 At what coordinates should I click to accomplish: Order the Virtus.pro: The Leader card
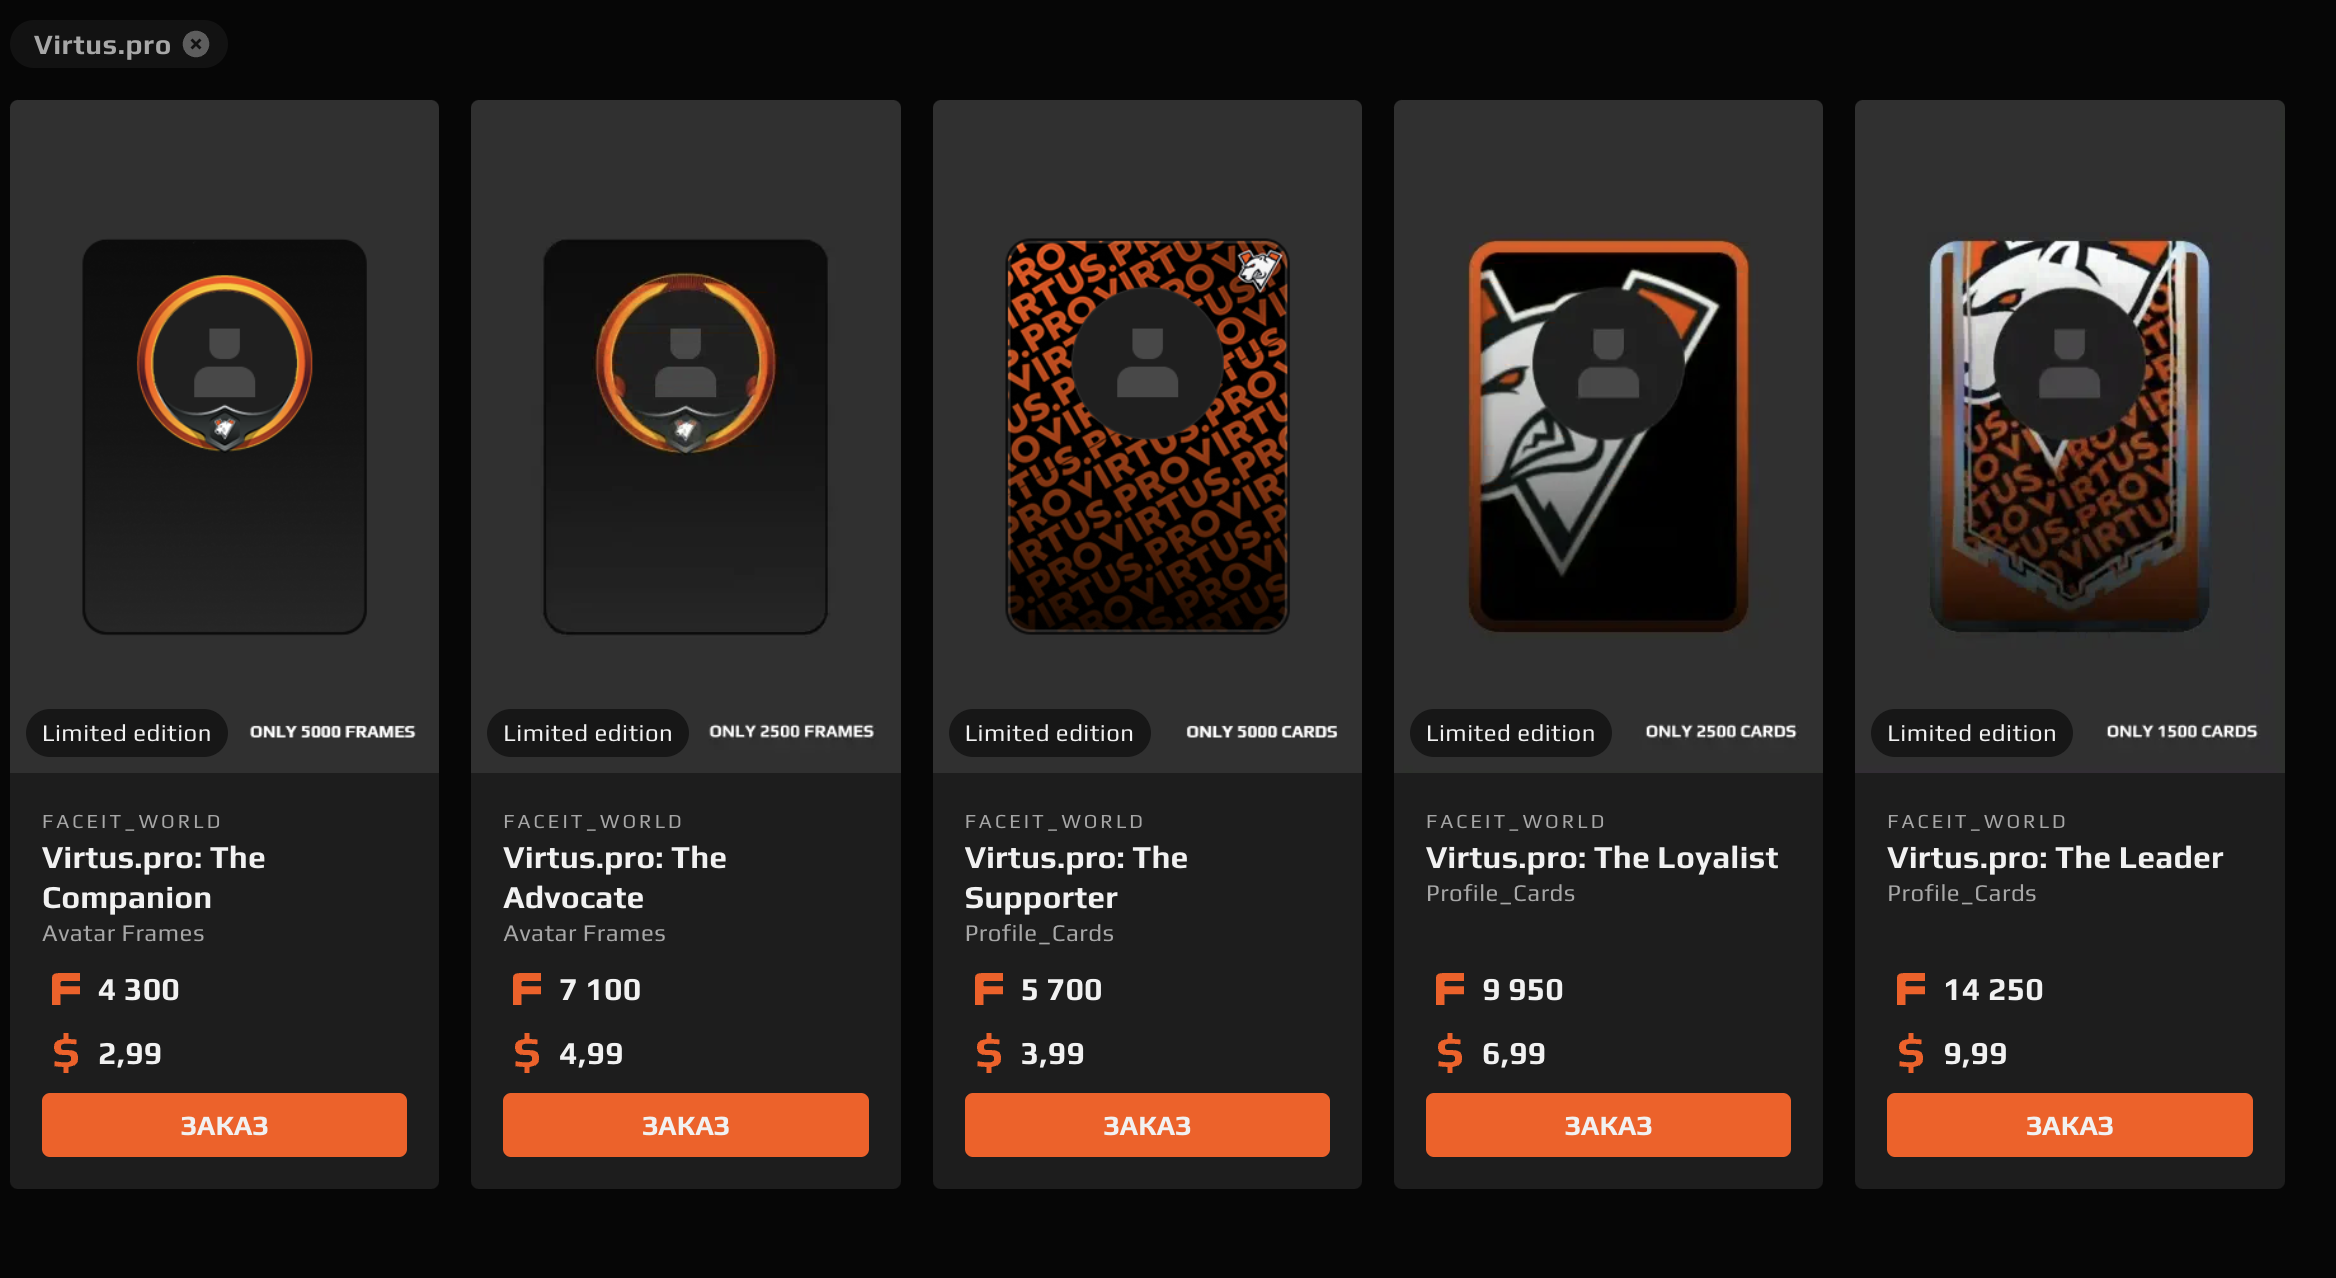tap(2070, 1125)
